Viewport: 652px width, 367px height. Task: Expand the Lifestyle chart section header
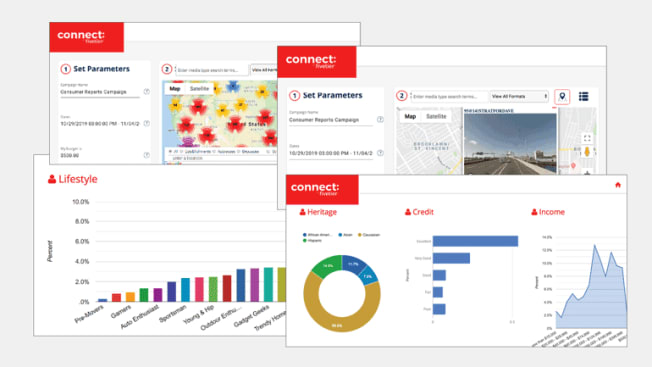pyautogui.click(x=73, y=179)
